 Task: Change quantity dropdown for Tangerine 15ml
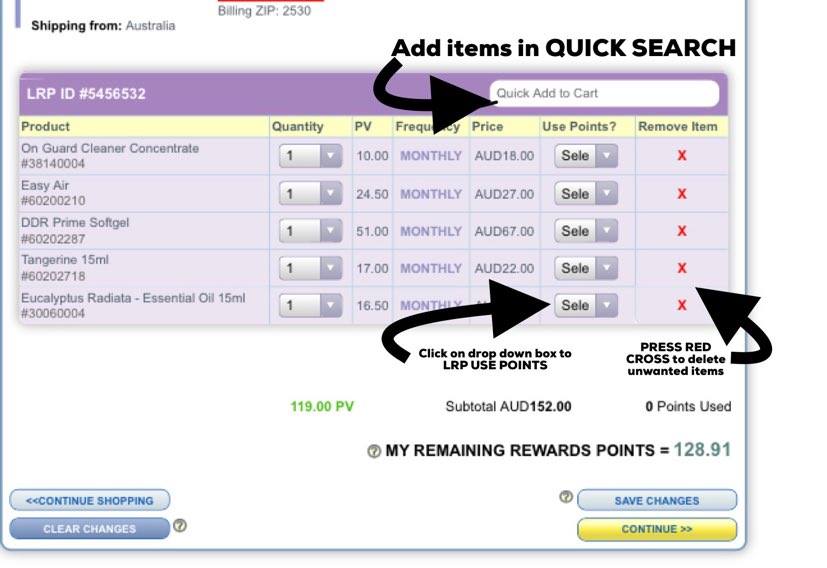[310, 268]
